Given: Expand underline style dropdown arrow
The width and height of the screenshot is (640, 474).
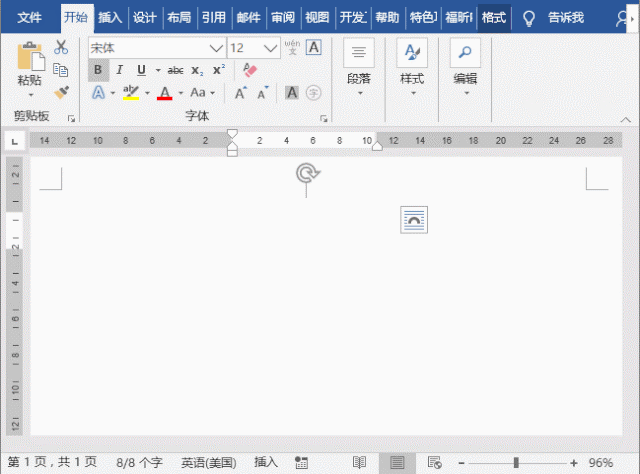Looking at the screenshot, I should point(158,71).
